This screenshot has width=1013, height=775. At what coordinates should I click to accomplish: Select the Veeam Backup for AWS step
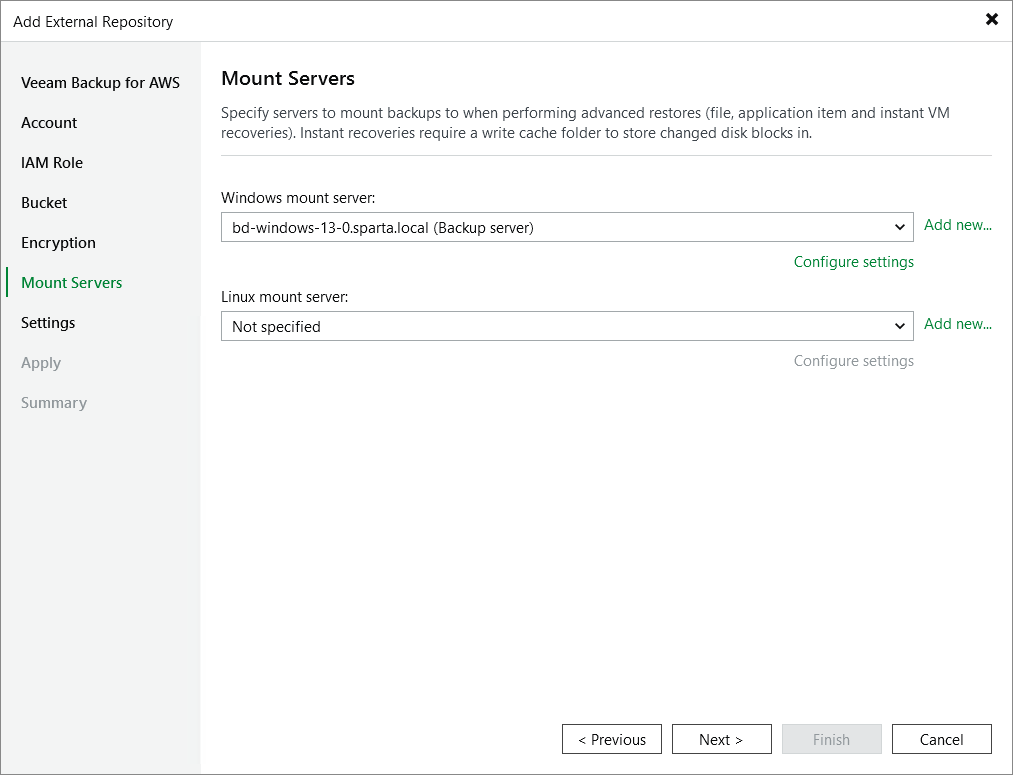[100, 82]
